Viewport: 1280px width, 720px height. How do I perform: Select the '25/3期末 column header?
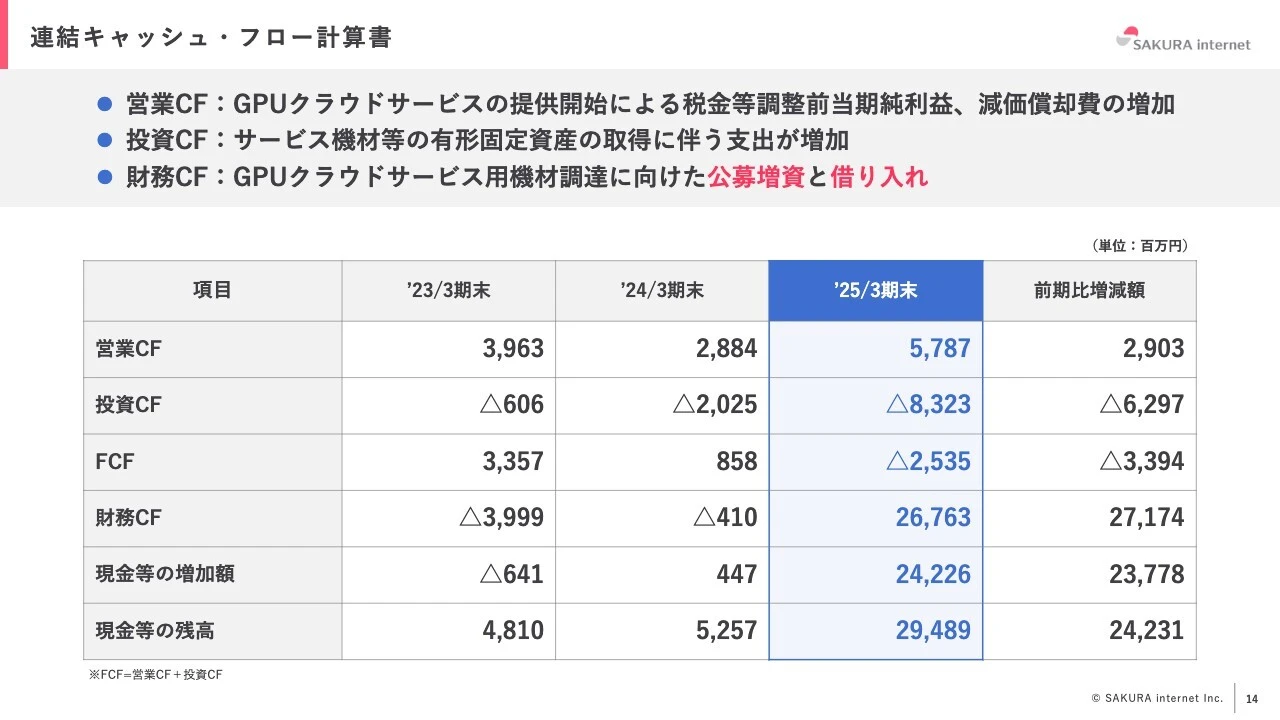pyautogui.click(x=875, y=290)
